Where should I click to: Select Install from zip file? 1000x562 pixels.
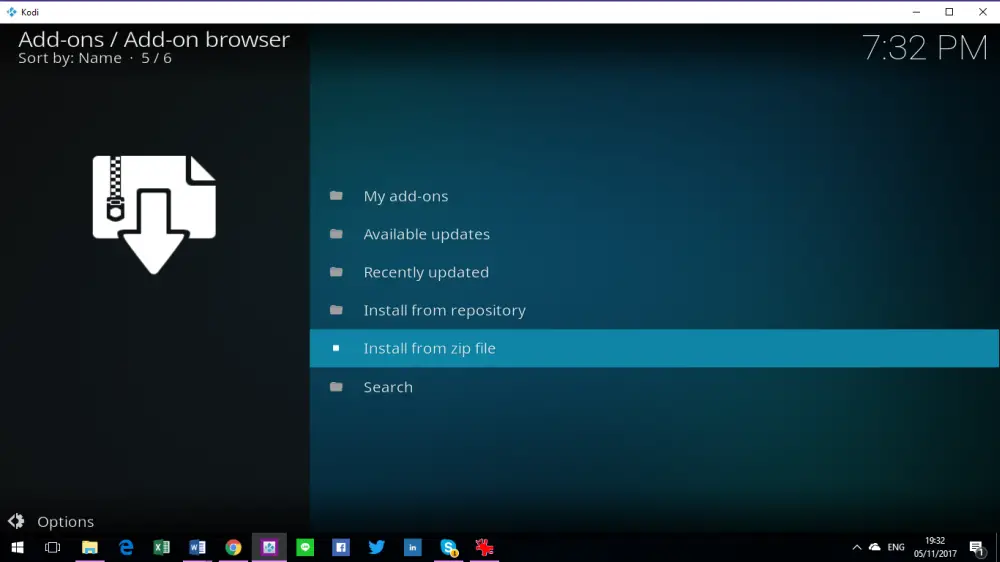pyautogui.click(x=654, y=348)
